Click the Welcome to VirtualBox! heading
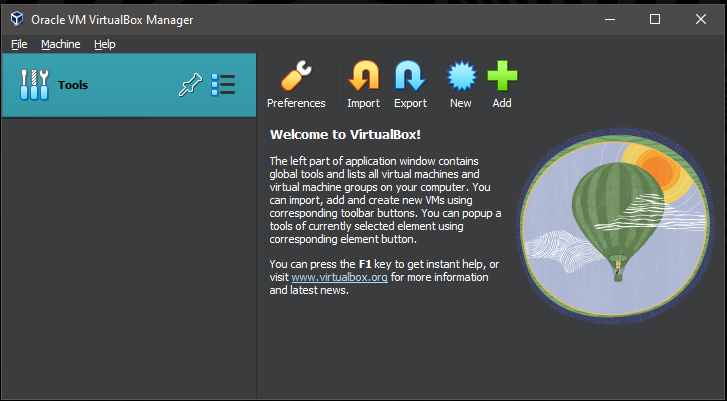The width and height of the screenshot is (727, 401). tap(345, 134)
